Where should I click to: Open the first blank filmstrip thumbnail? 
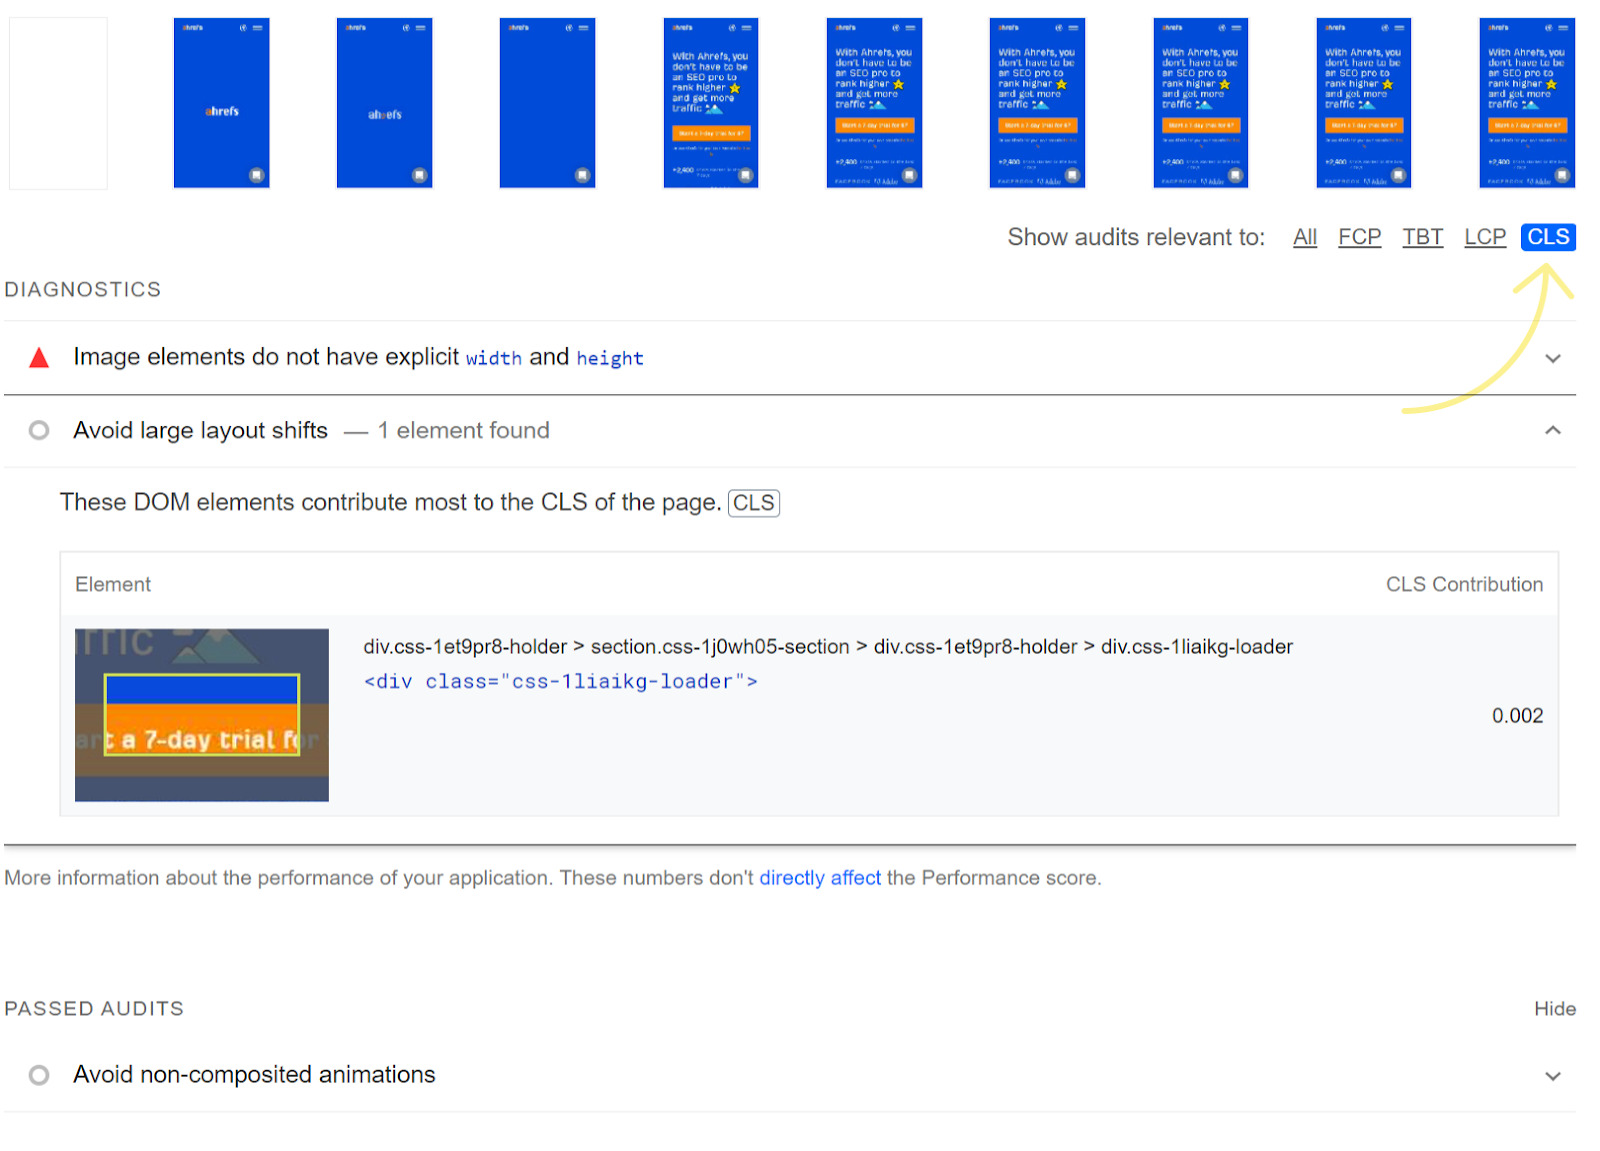(57, 102)
